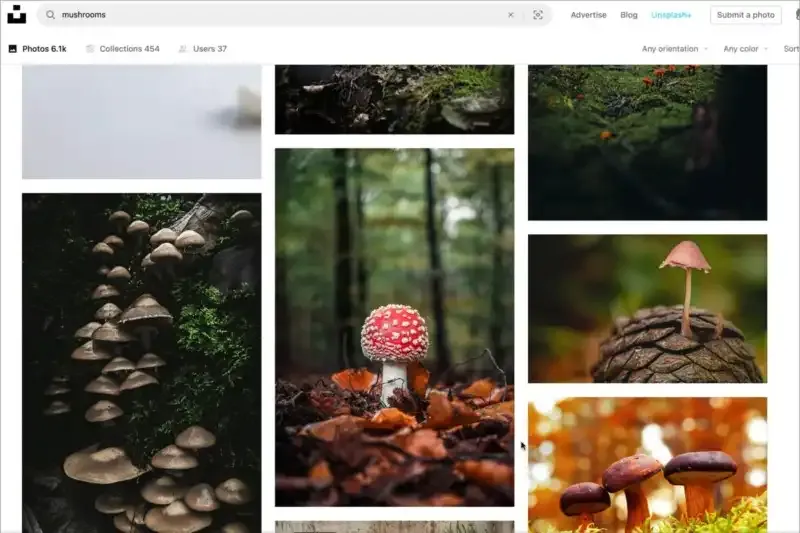Clear the mushrooms search text
This screenshot has width=800, height=533.
tap(511, 15)
